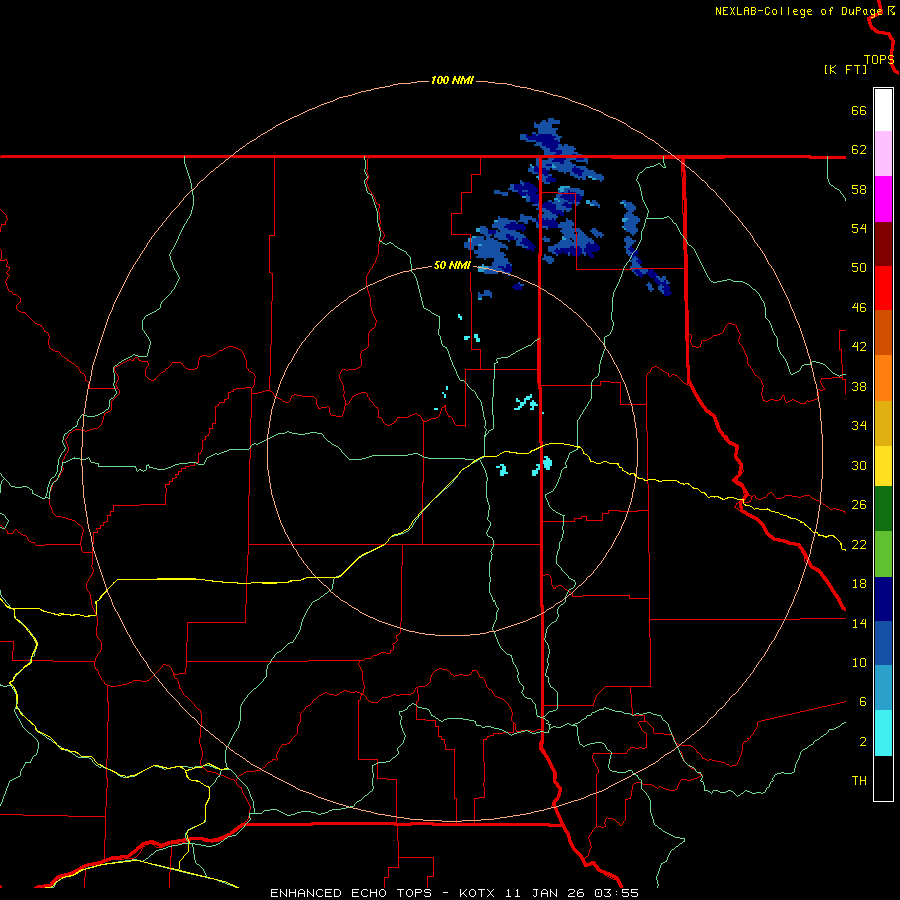The width and height of the screenshot is (900, 900).
Task: Pick the yellow legend swatch
Action: 883,466
